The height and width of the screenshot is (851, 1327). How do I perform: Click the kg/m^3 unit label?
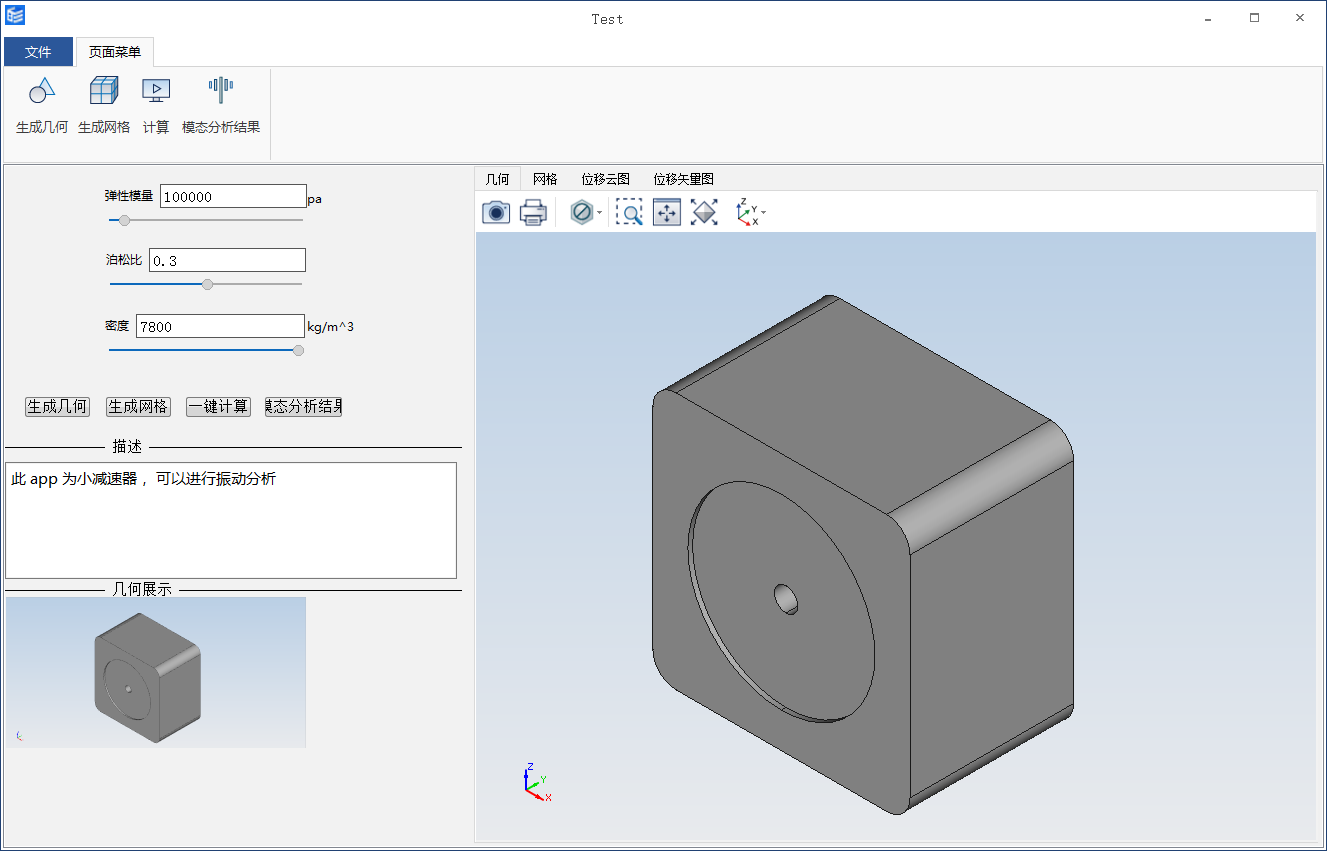coord(331,327)
